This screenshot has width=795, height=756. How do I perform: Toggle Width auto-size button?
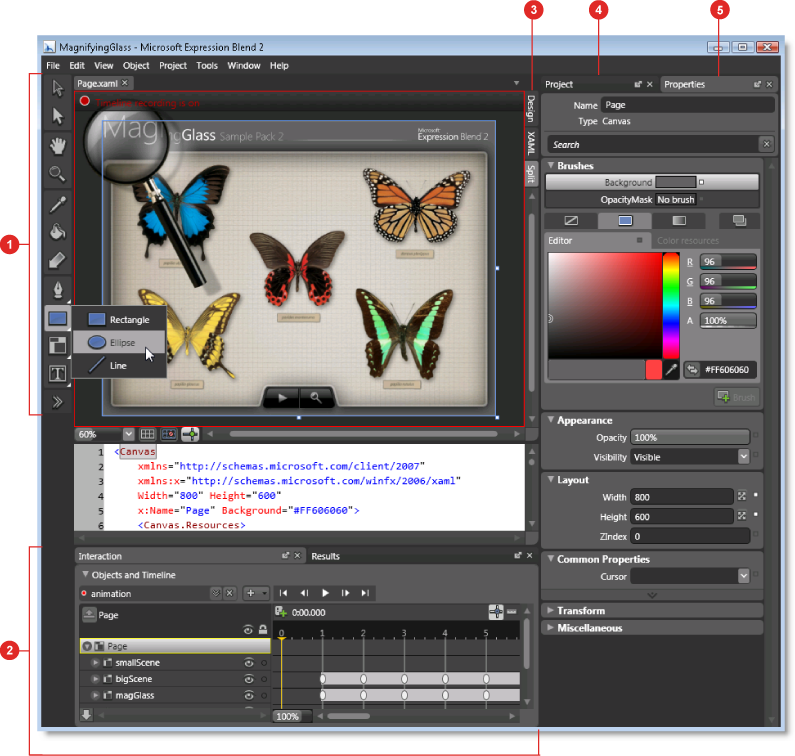point(742,496)
